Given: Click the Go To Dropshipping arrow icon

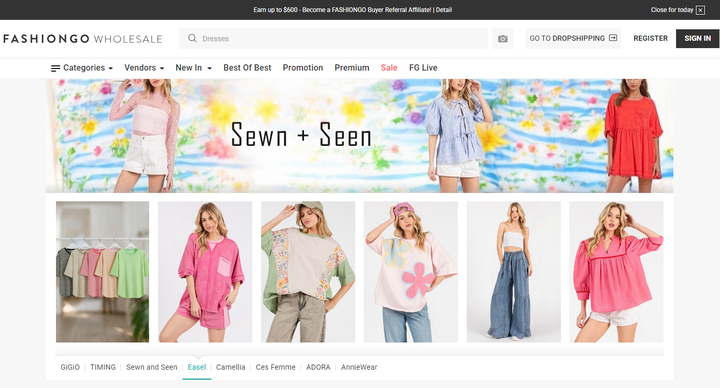Looking at the screenshot, I should click(x=613, y=38).
